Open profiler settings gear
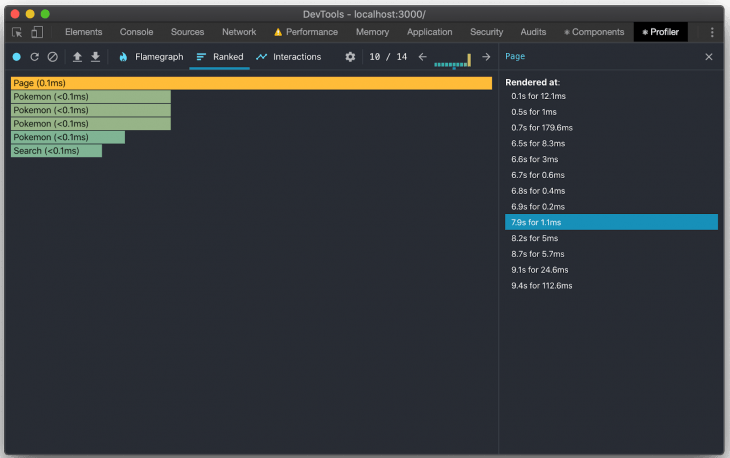The width and height of the screenshot is (730, 458). pyautogui.click(x=350, y=57)
